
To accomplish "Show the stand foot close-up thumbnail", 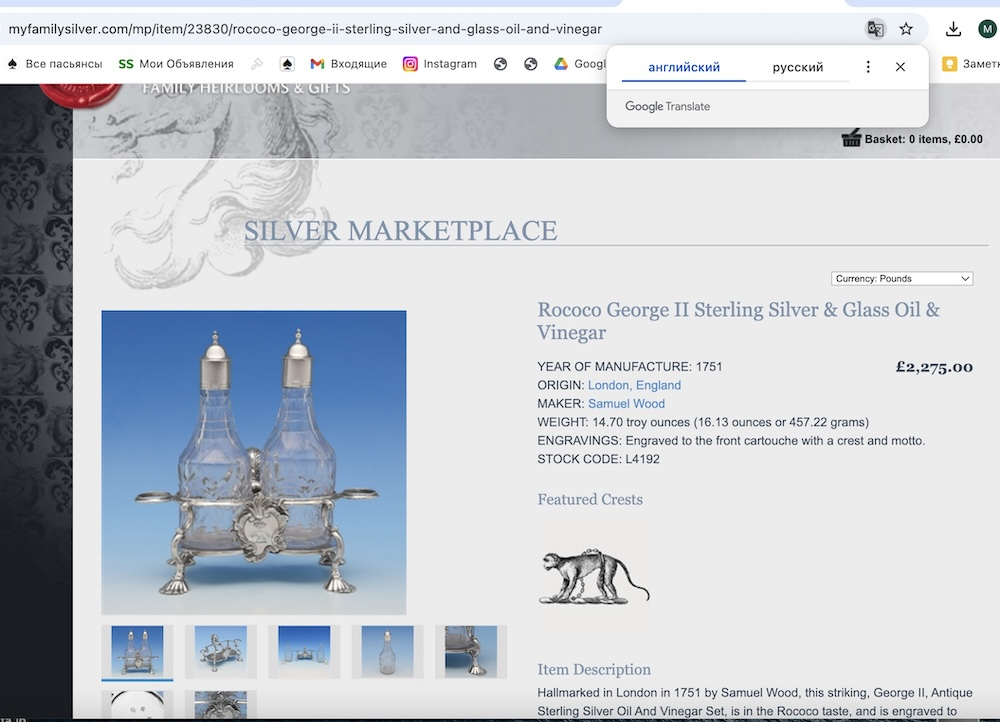I will [x=471, y=651].
